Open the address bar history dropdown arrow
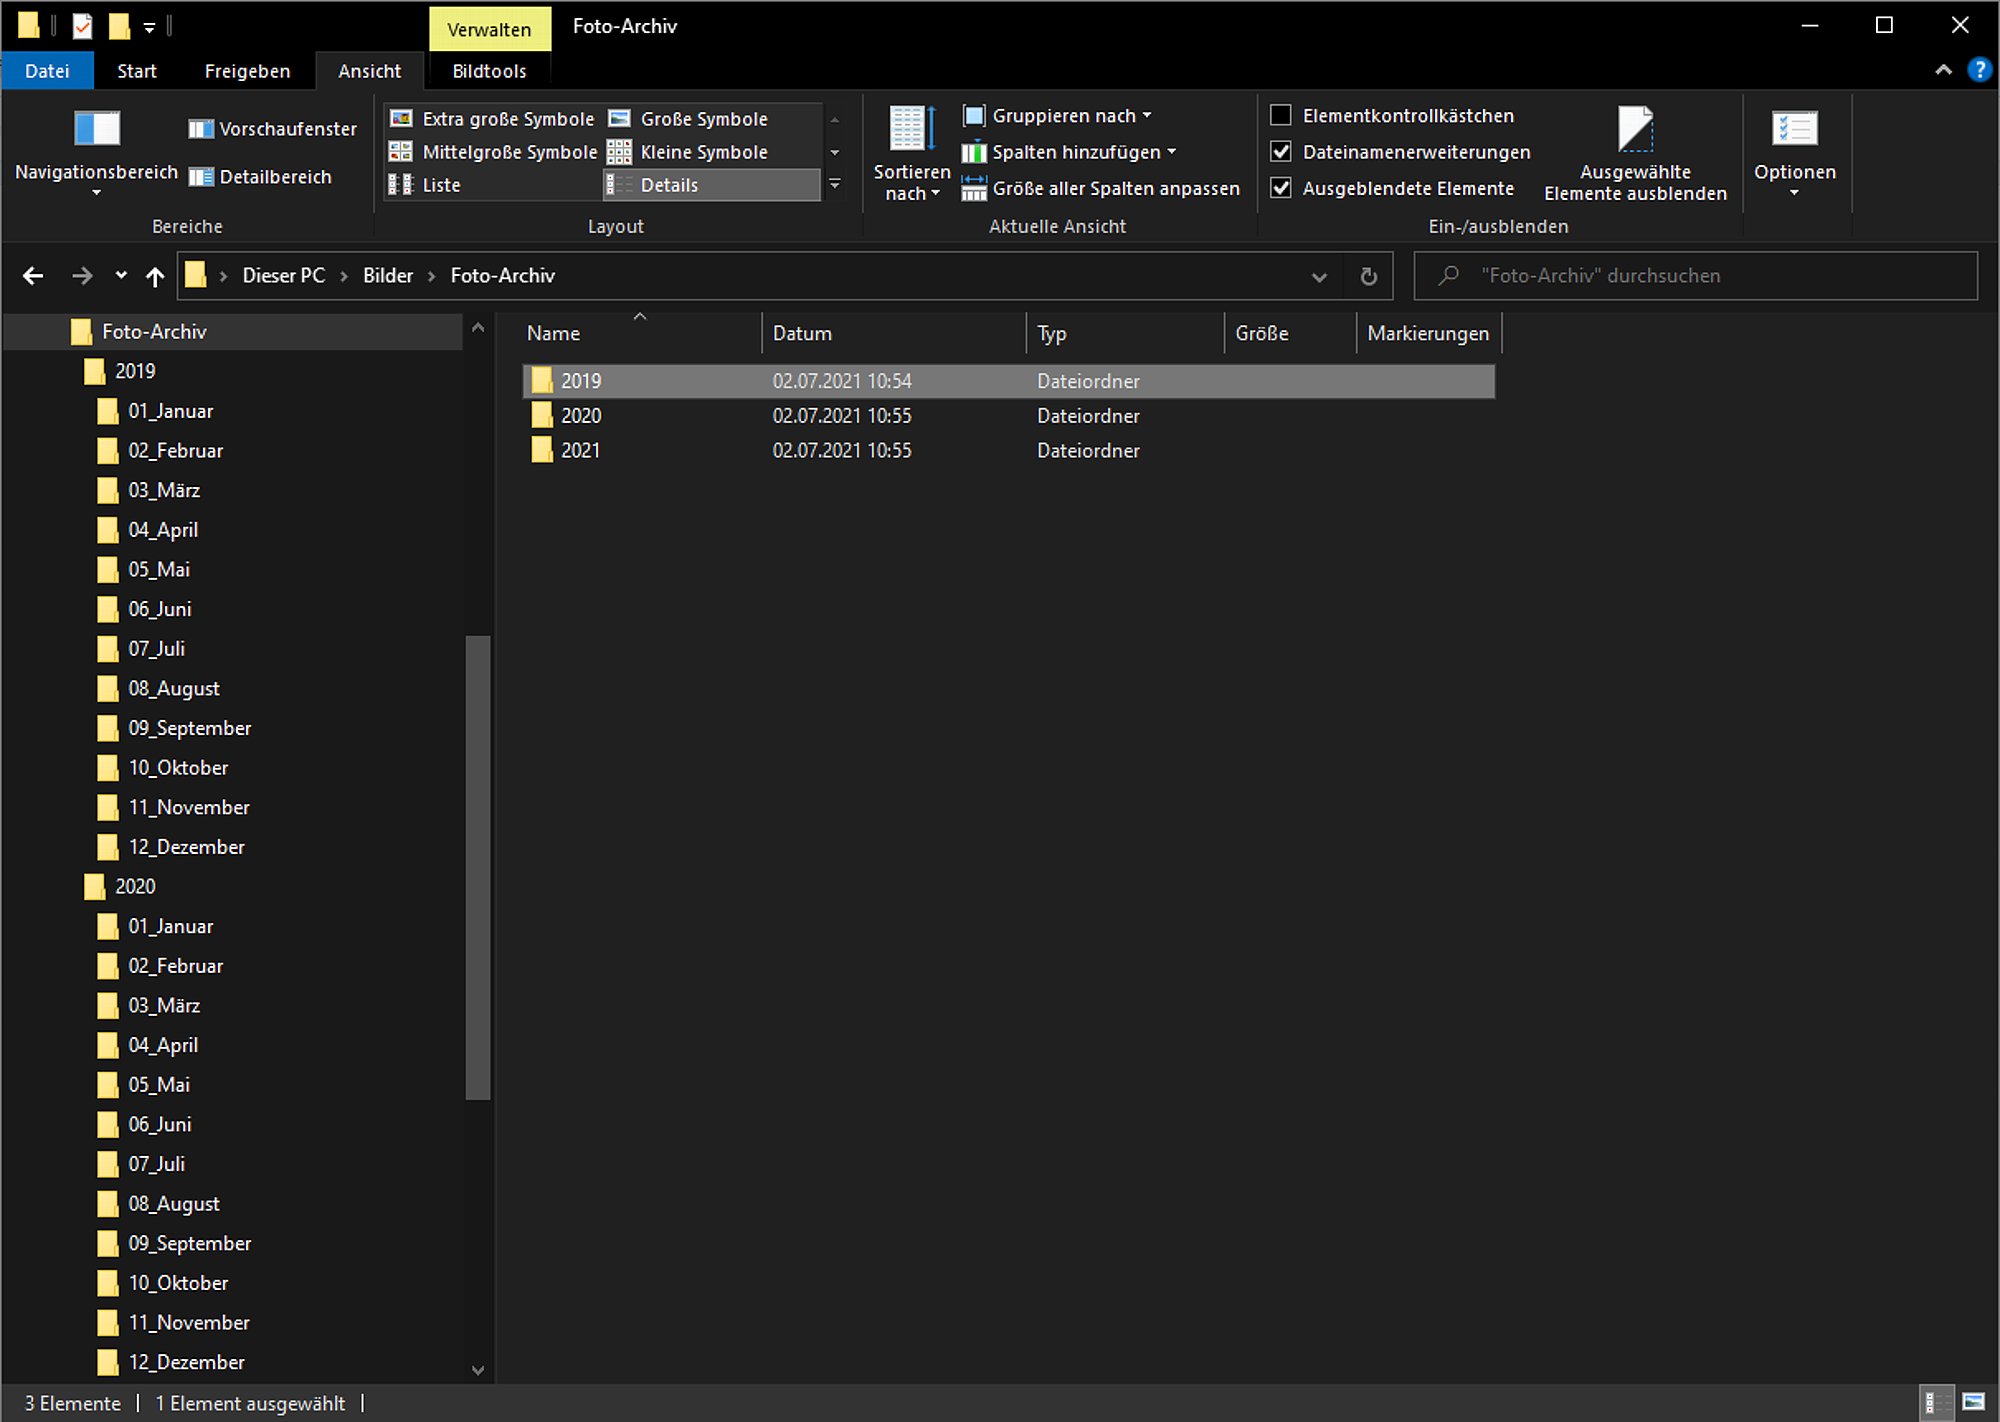2000x1422 pixels. [x=1319, y=277]
